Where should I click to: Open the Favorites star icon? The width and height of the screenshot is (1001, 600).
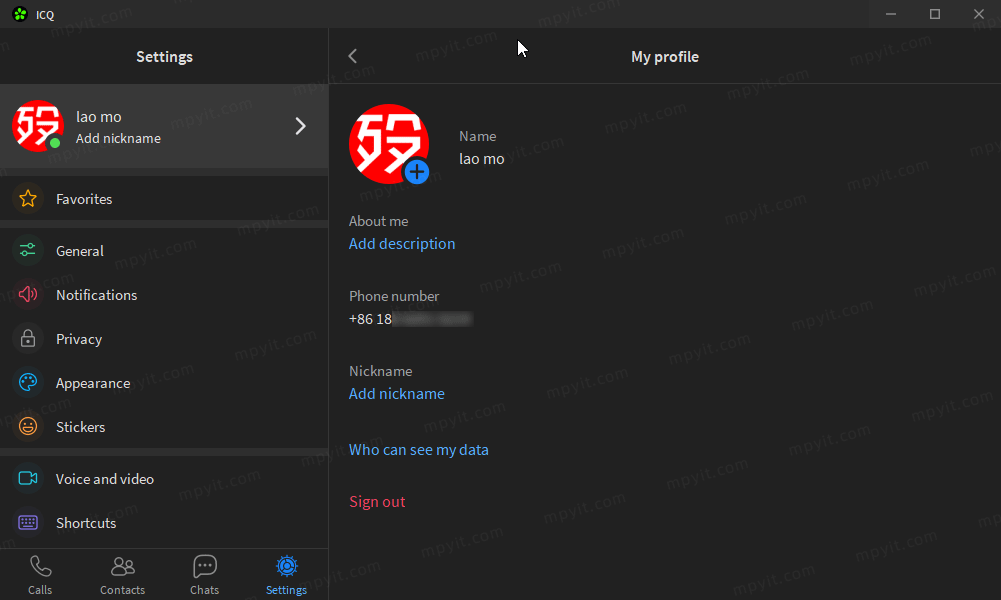click(x=27, y=199)
